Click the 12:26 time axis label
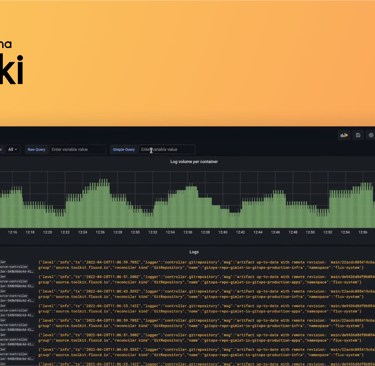 [x=100, y=232]
